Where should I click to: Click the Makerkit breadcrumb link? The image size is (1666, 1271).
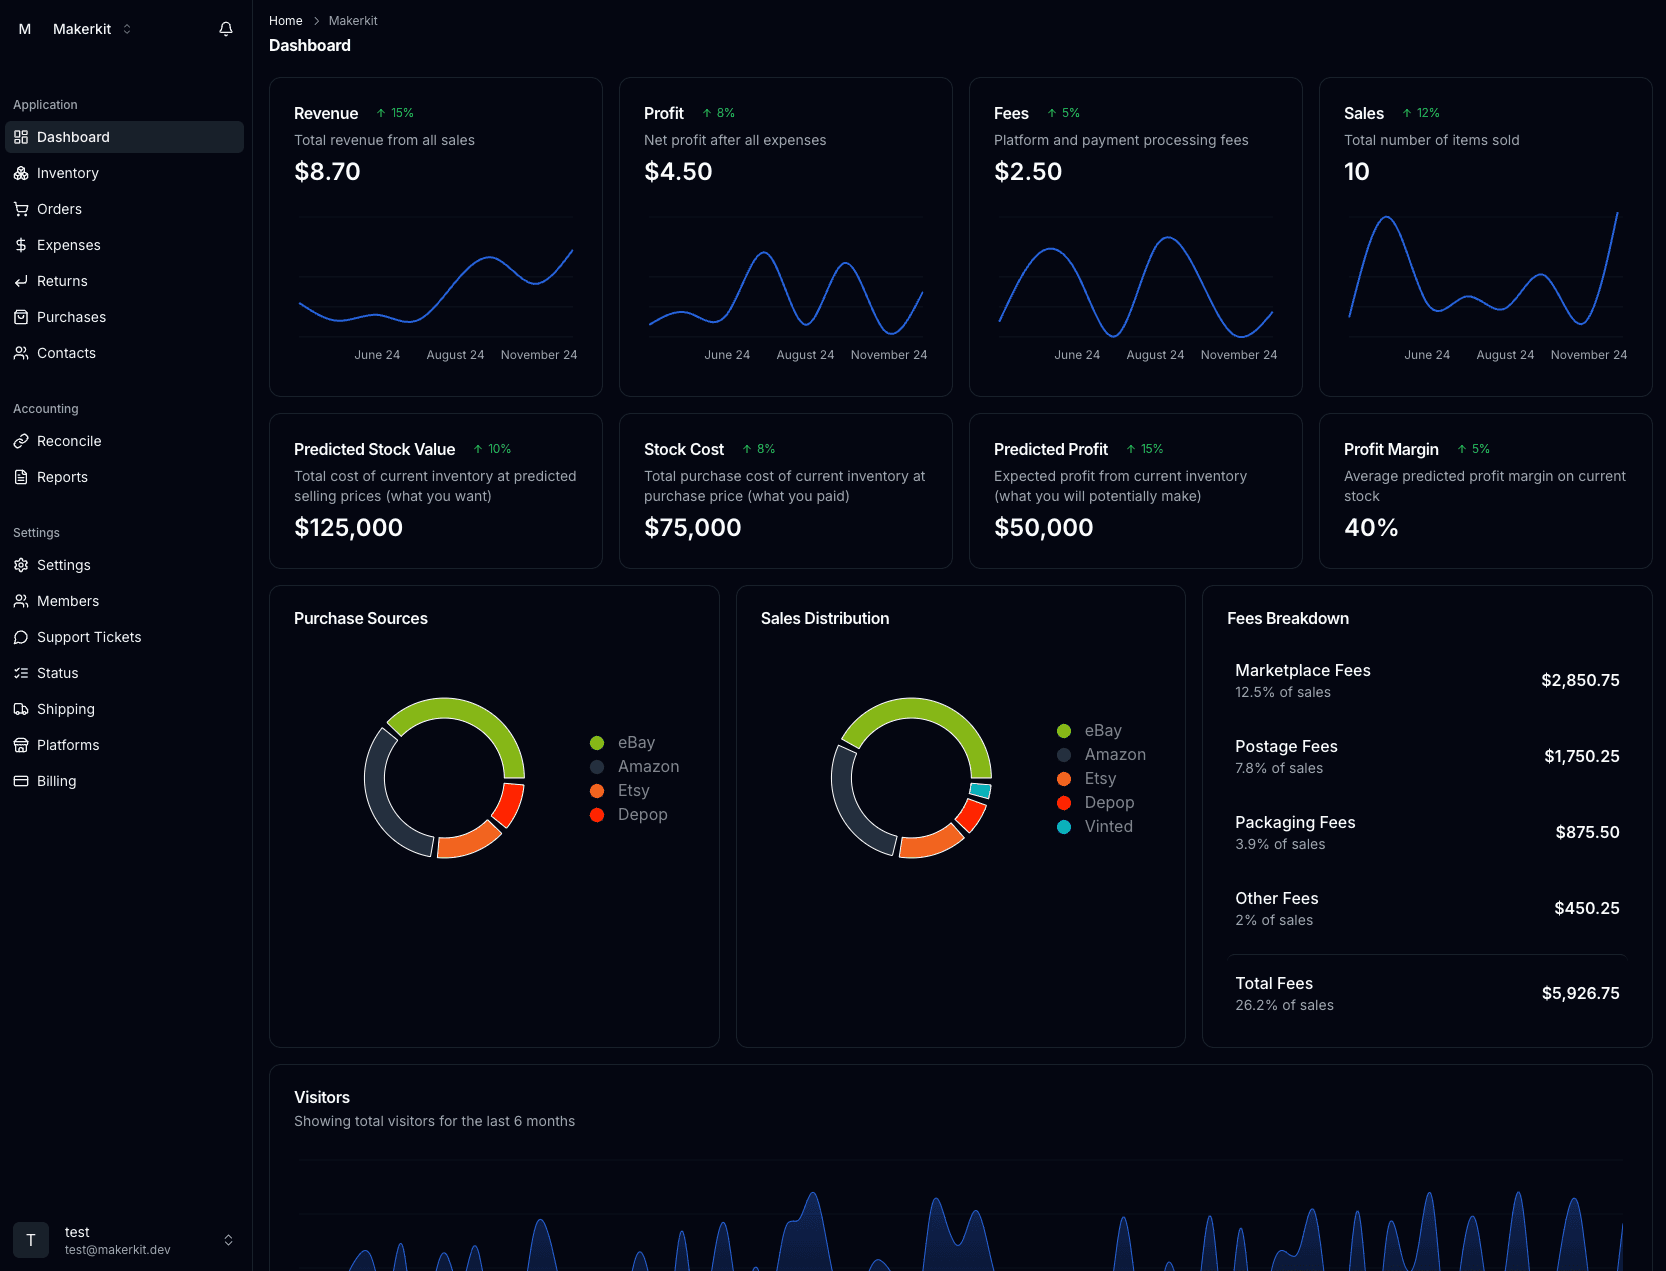[x=353, y=20]
